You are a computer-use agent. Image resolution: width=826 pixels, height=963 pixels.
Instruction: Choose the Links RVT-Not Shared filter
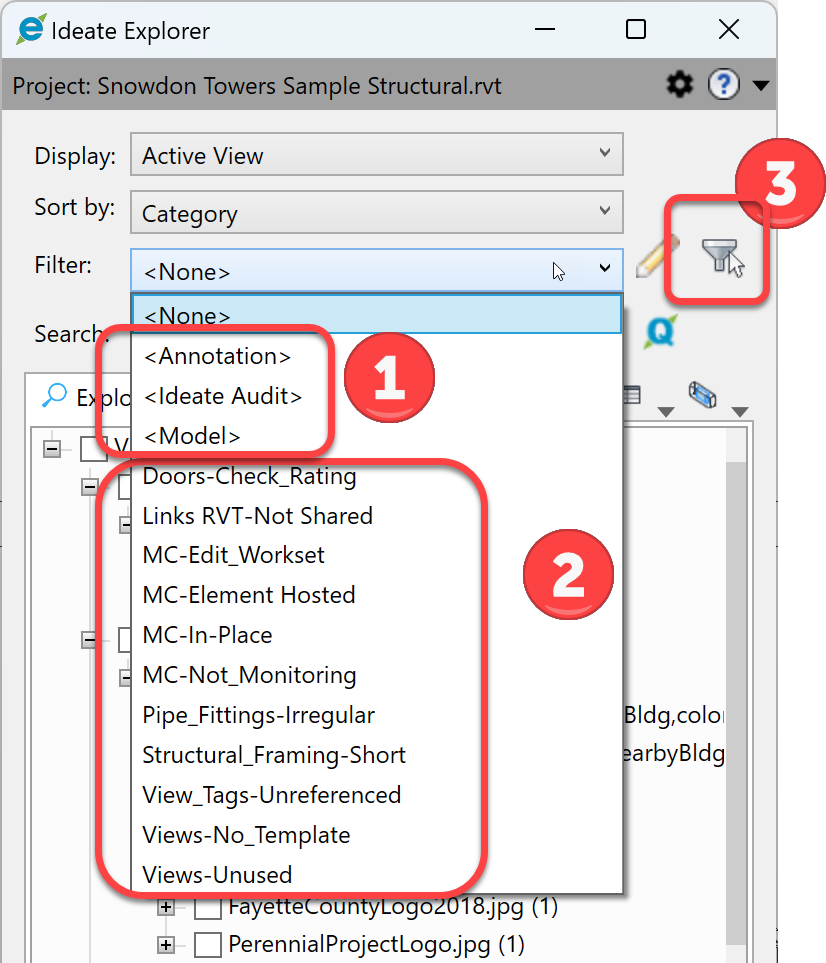(377, 516)
